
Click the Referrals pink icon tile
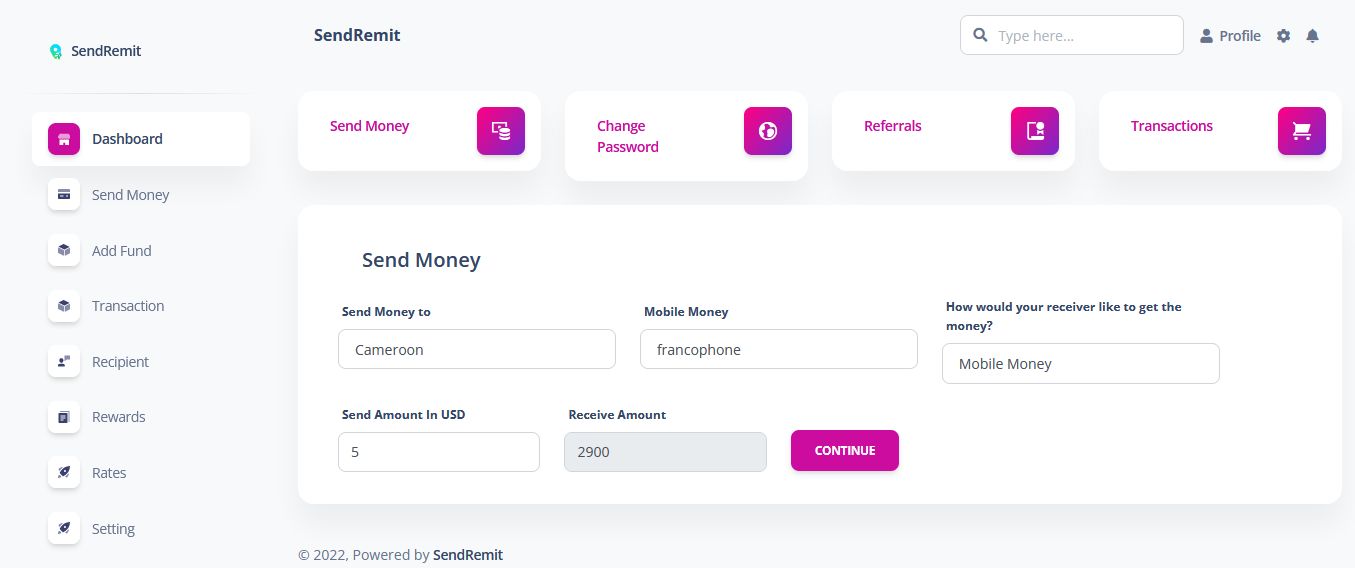point(1035,131)
